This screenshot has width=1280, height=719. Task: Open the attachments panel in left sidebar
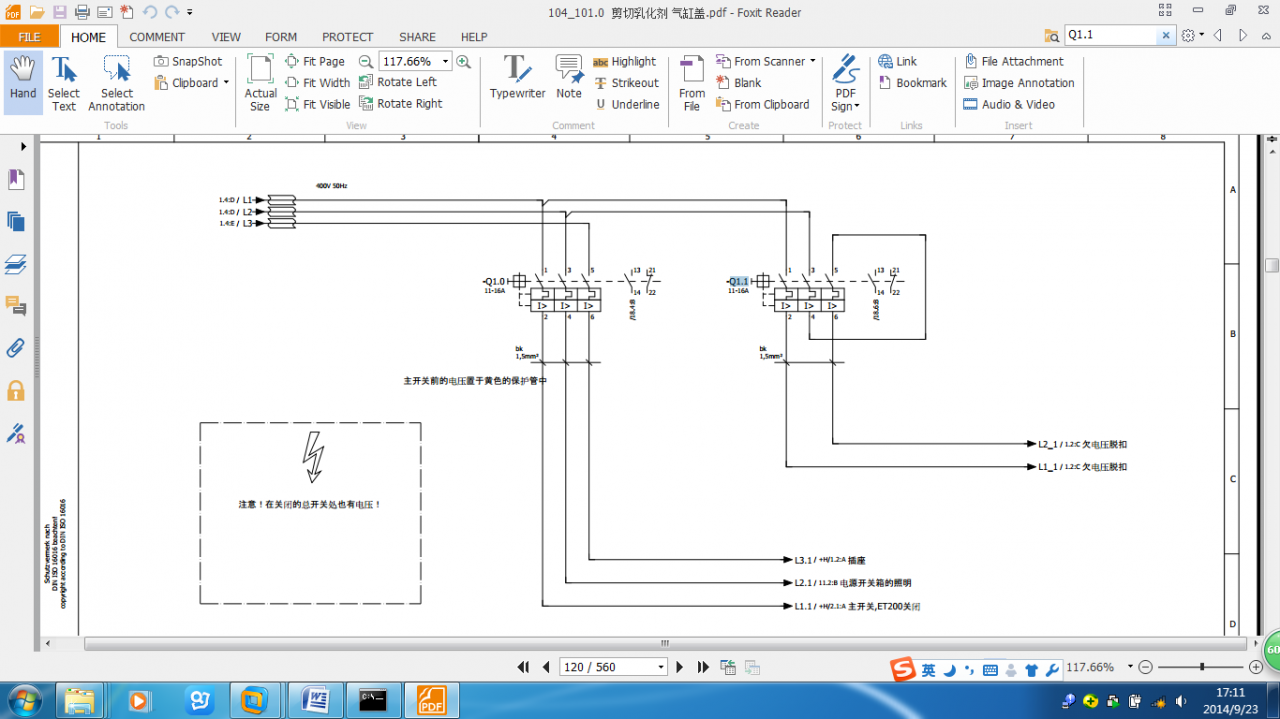tap(16, 348)
